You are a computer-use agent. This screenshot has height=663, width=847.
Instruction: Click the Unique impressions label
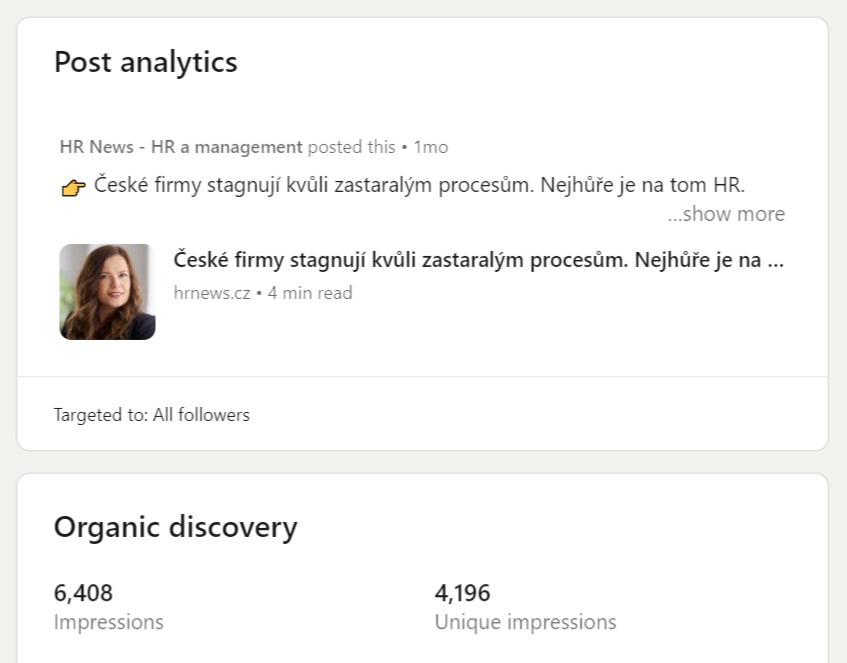pyautogui.click(x=526, y=622)
